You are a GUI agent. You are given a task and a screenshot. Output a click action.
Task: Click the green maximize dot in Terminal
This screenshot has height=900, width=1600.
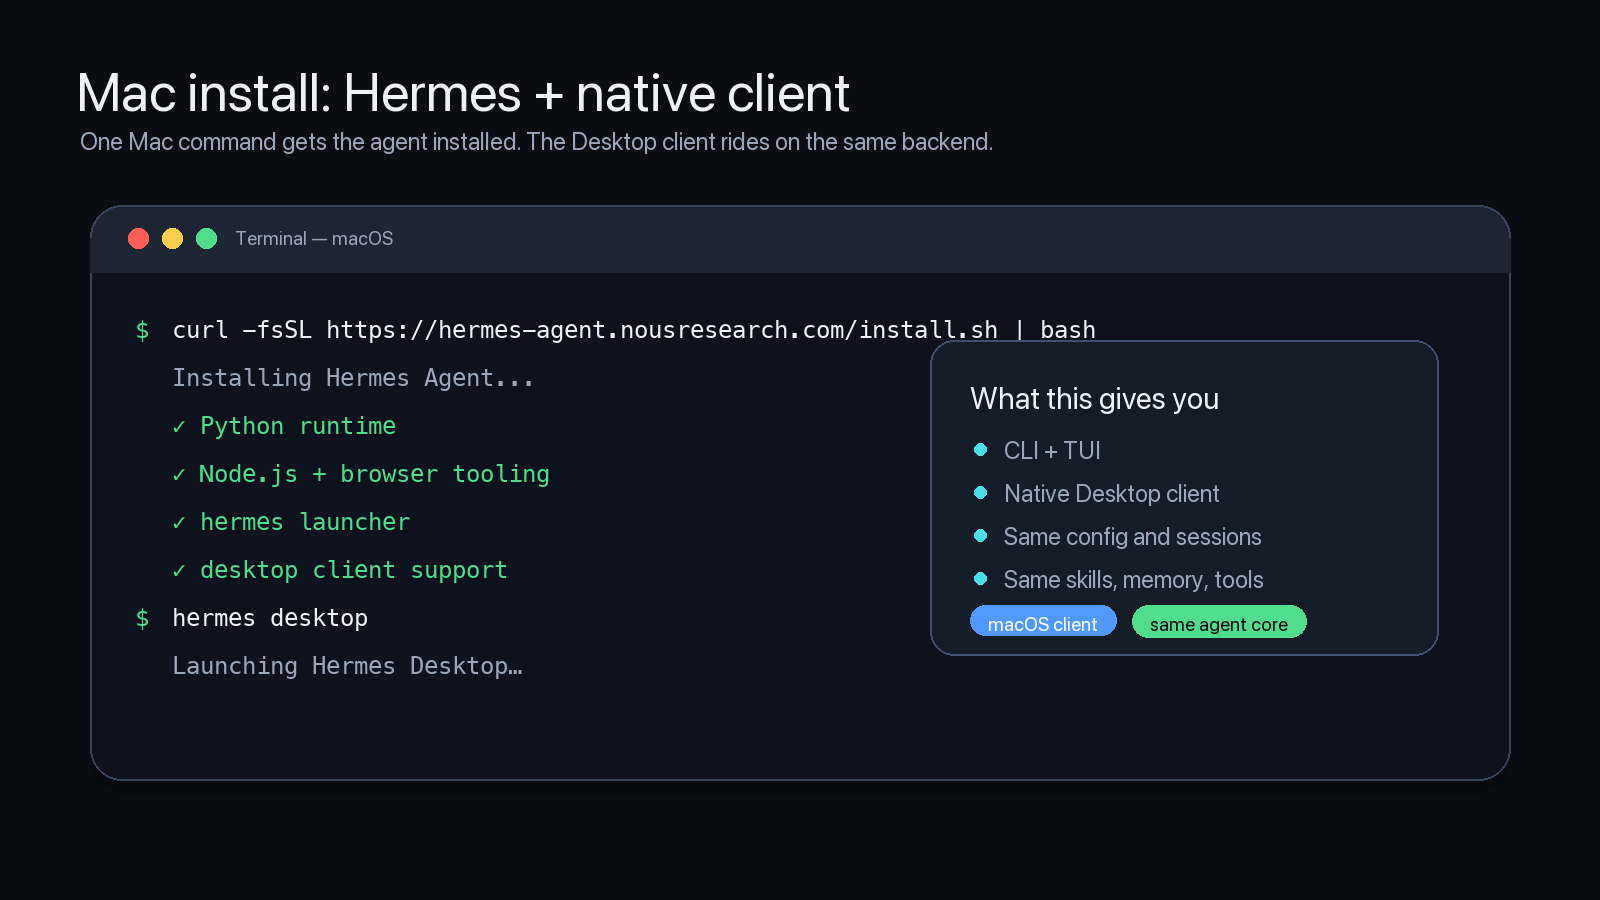pyautogui.click(x=207, y=238)
